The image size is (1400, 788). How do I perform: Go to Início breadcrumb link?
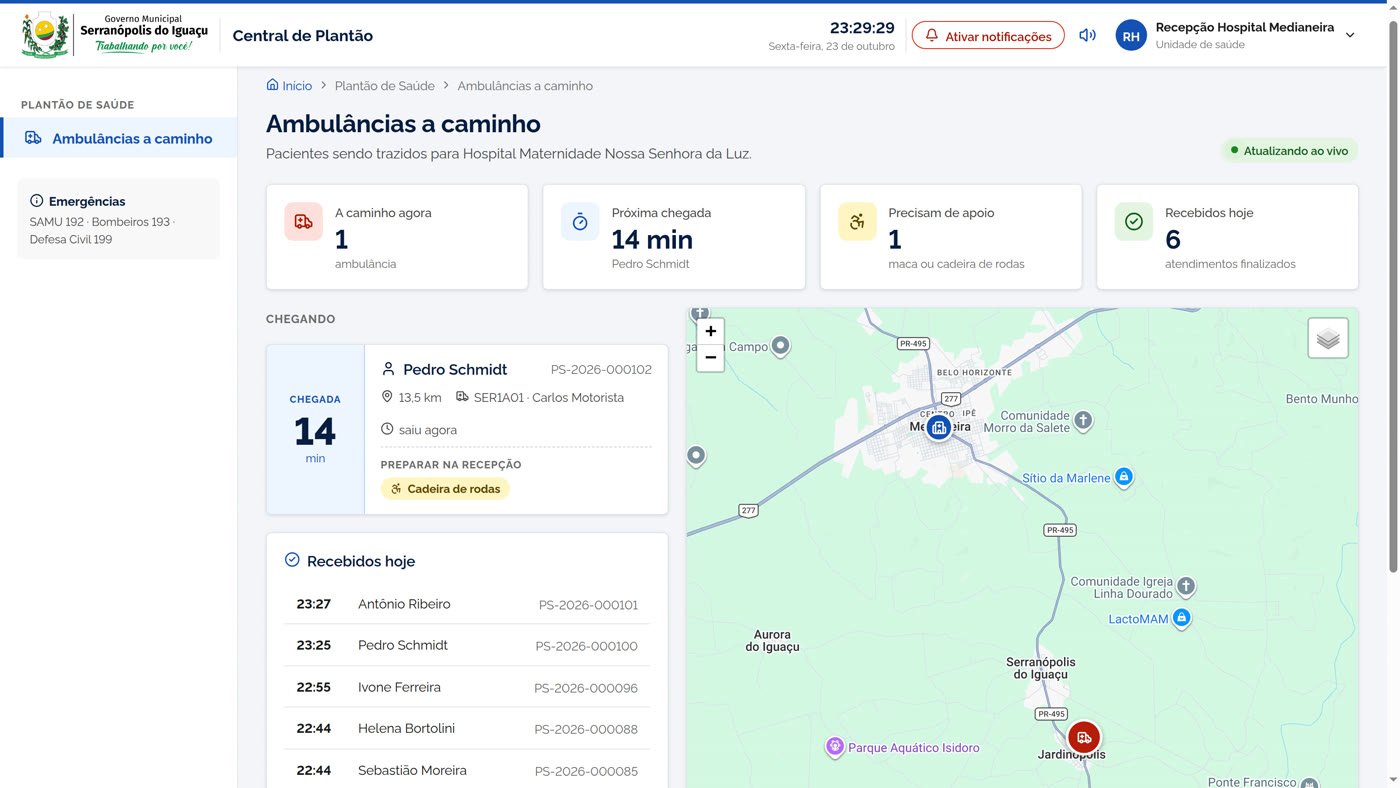pyautogui.click(x=289, y=86)
